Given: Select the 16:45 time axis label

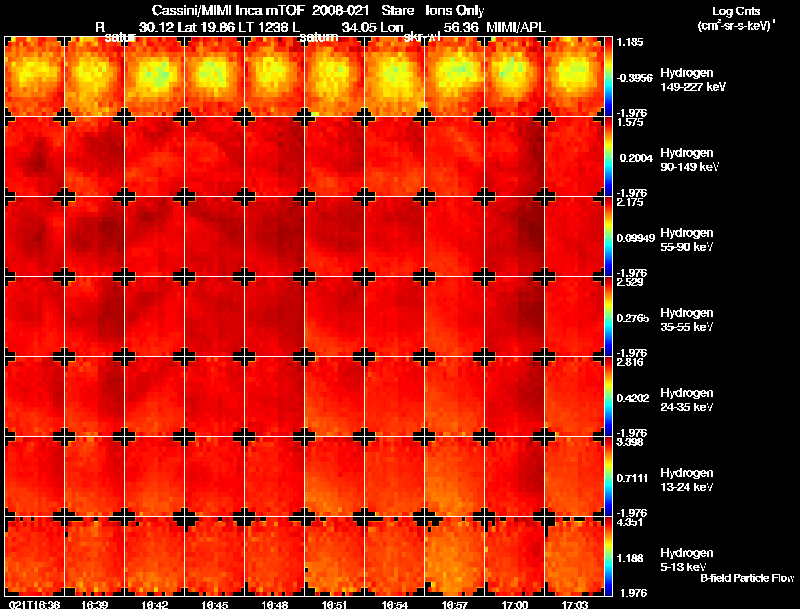Looking at the screenshot, I should tap(214, 604).
